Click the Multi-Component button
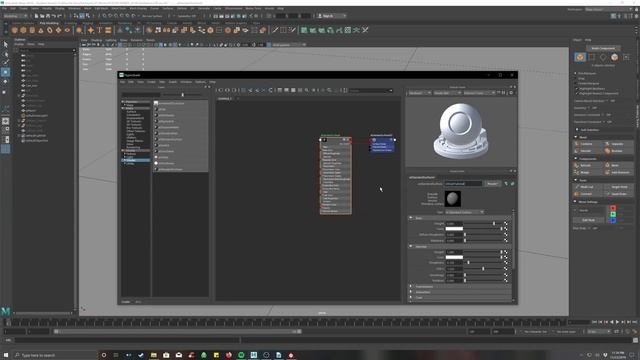The width and height of the screenshot is (640, 360). [603, 48]
